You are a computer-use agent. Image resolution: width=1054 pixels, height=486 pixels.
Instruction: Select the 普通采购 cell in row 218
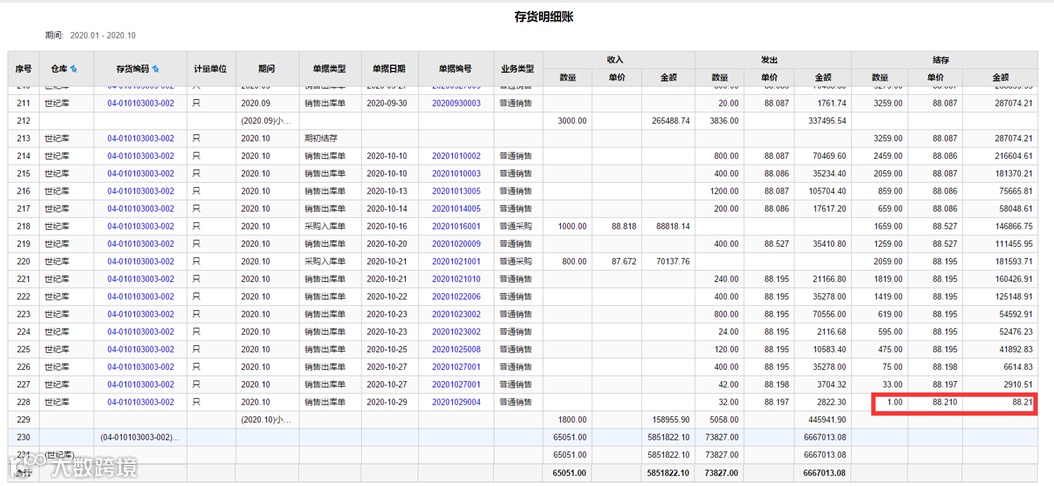tap(516, 226)
